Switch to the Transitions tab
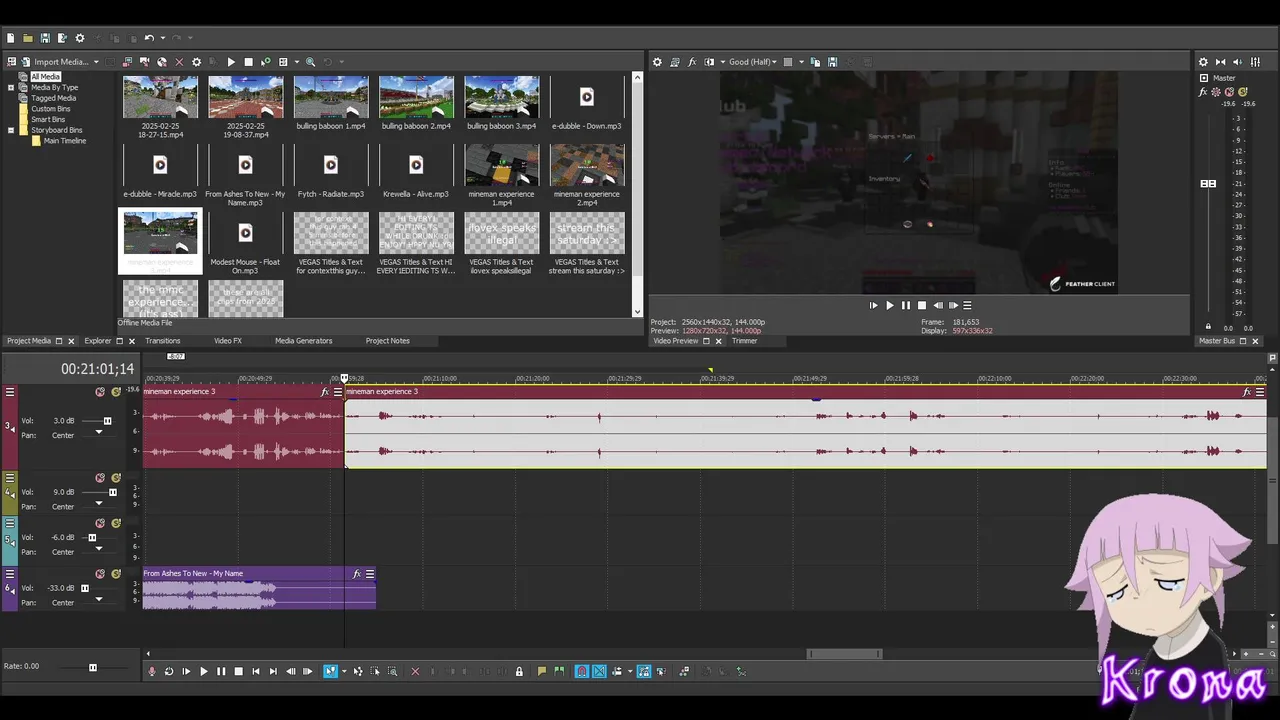This screenshot has height=720, width=1280. coord(163,341)
